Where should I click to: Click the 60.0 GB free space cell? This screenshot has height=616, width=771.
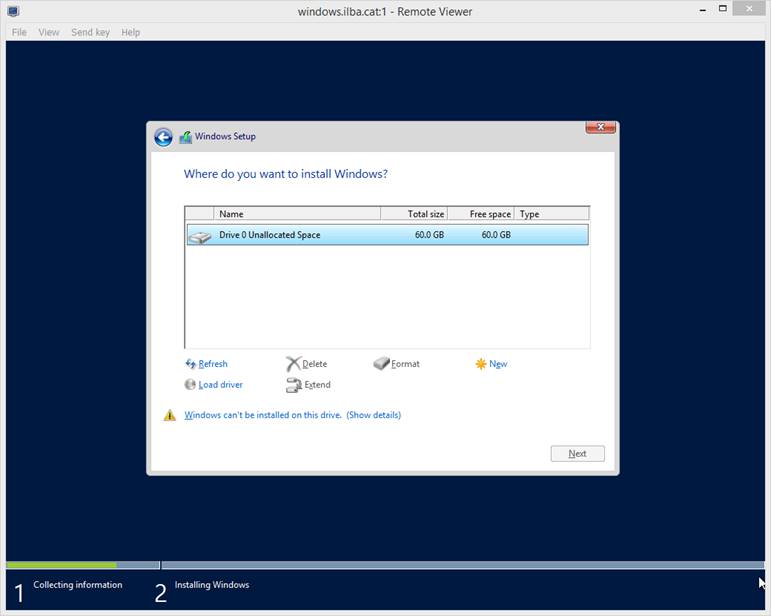496,235
